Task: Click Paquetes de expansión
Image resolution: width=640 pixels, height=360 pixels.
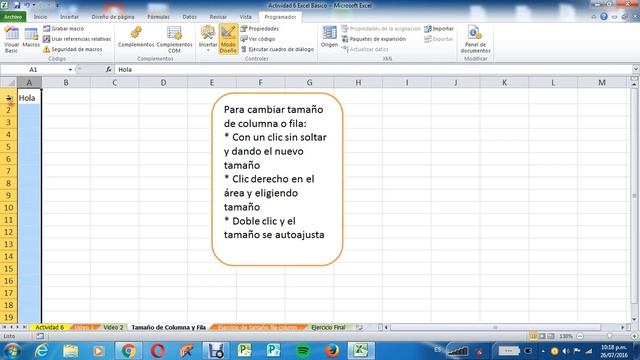Action: pyautogui.click(x=373, y=39)
